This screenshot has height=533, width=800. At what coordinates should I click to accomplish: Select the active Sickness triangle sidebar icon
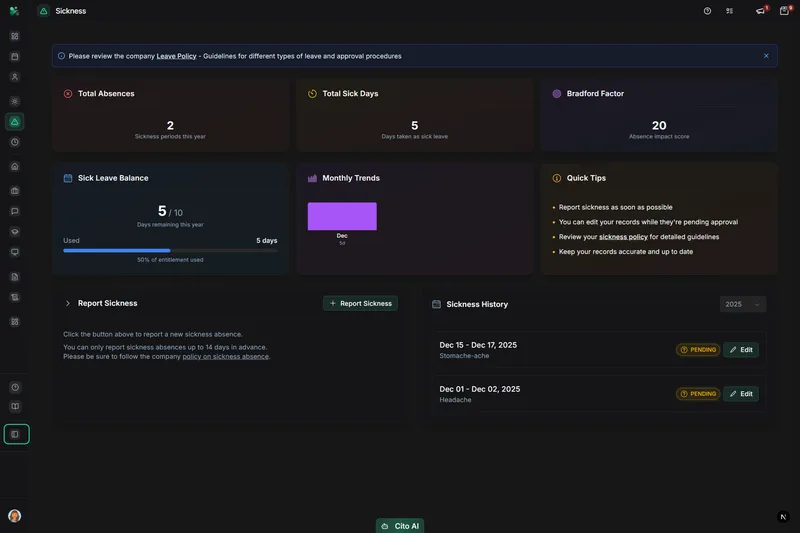tap(15, 121)
